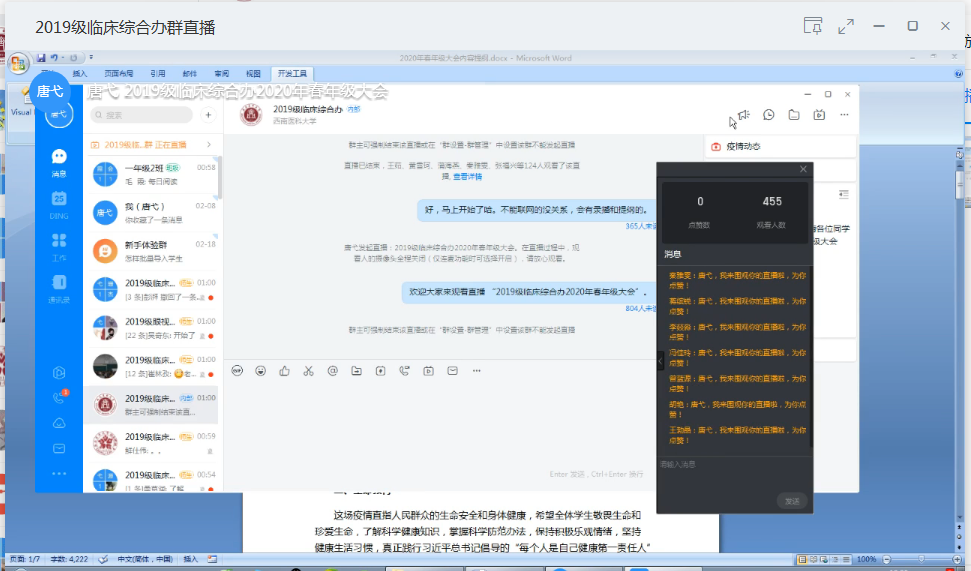
Task: Click the 100% zoom level in Word
Action: [x=866, y=559]
